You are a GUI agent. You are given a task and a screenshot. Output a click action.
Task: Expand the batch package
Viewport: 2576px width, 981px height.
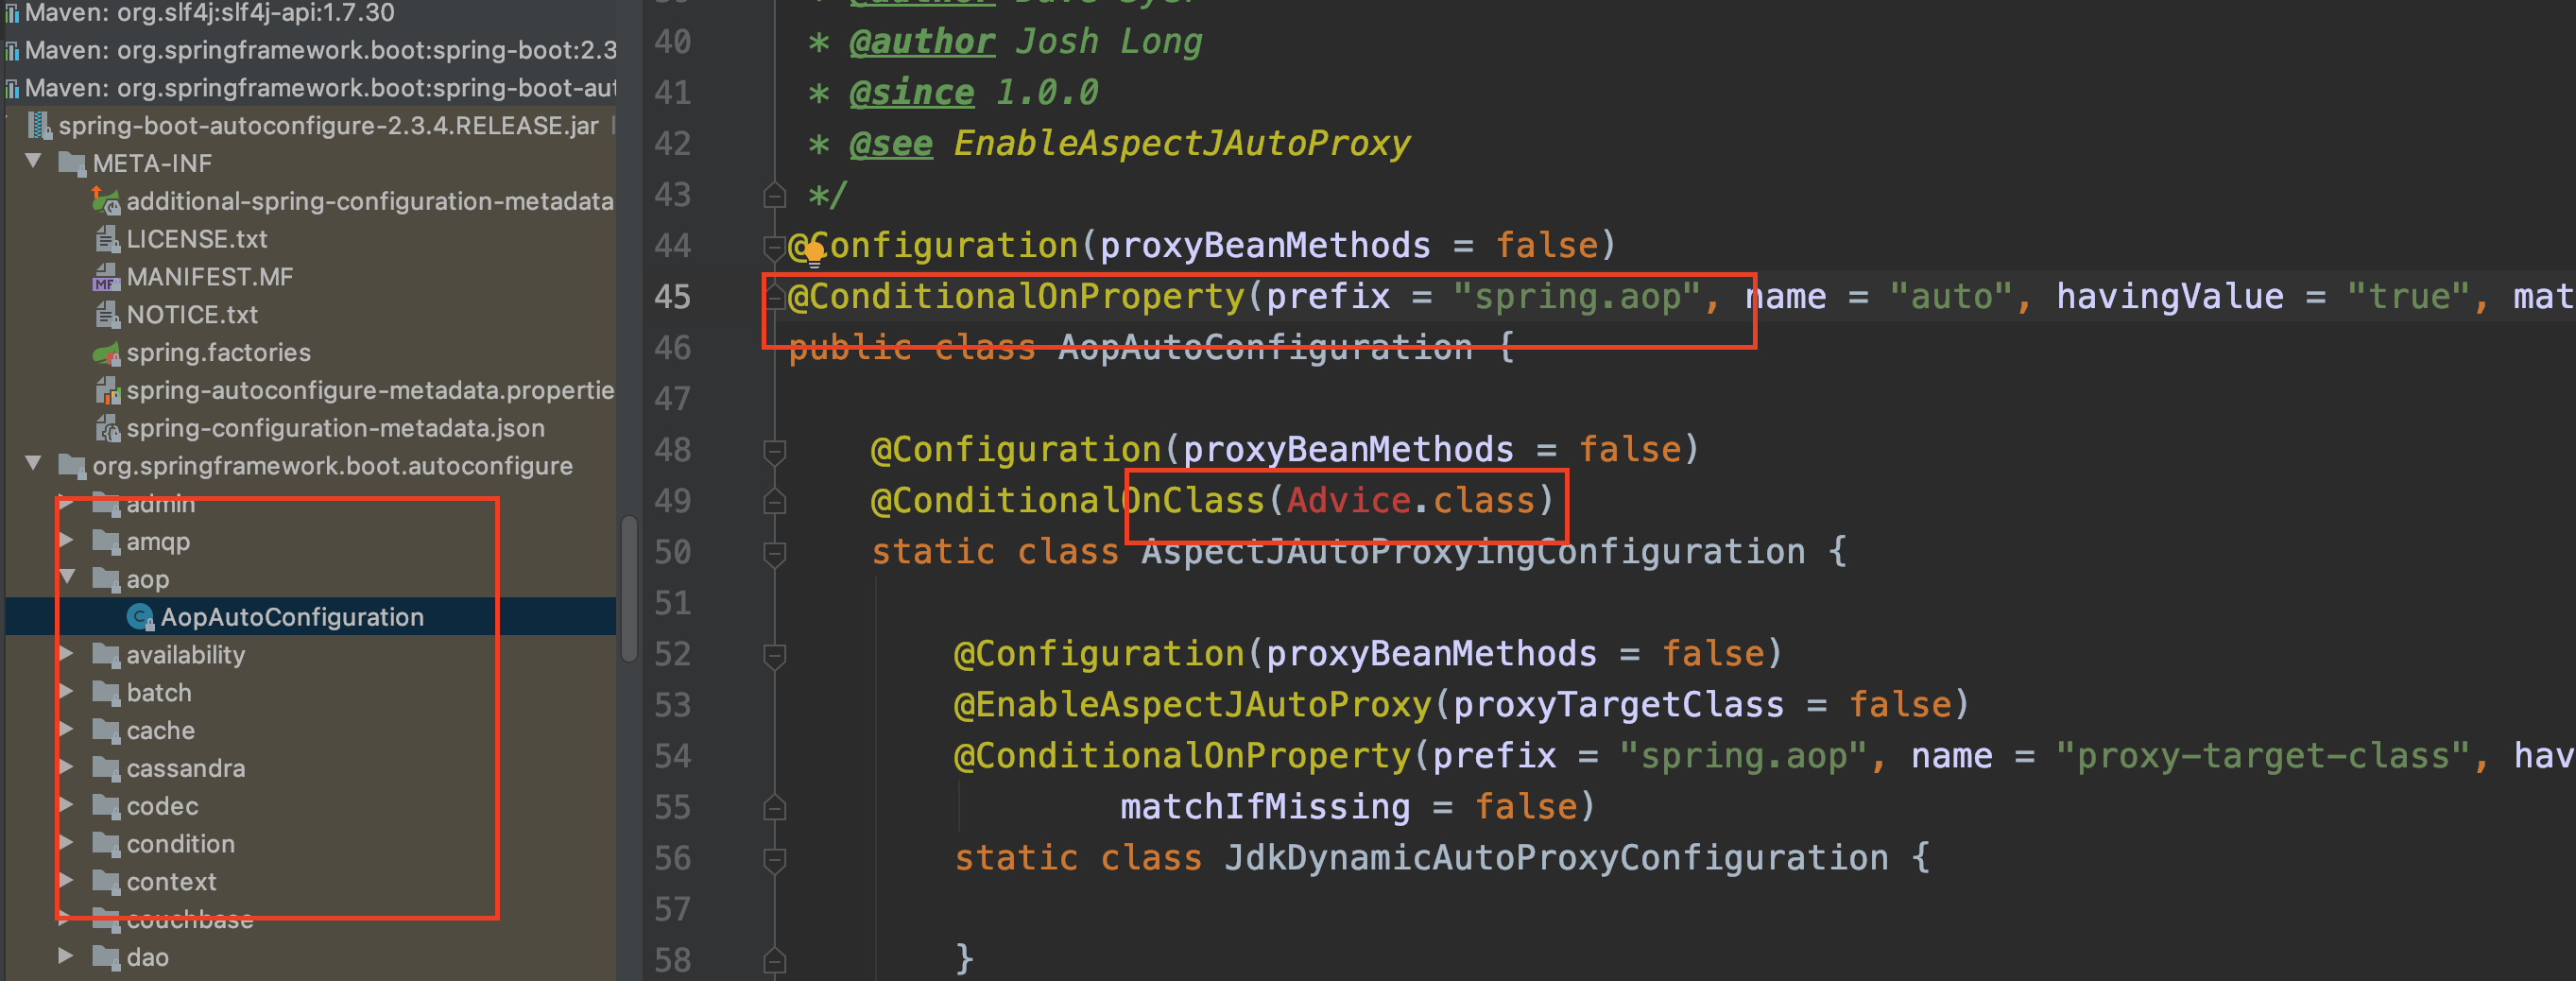click(68, 693)
